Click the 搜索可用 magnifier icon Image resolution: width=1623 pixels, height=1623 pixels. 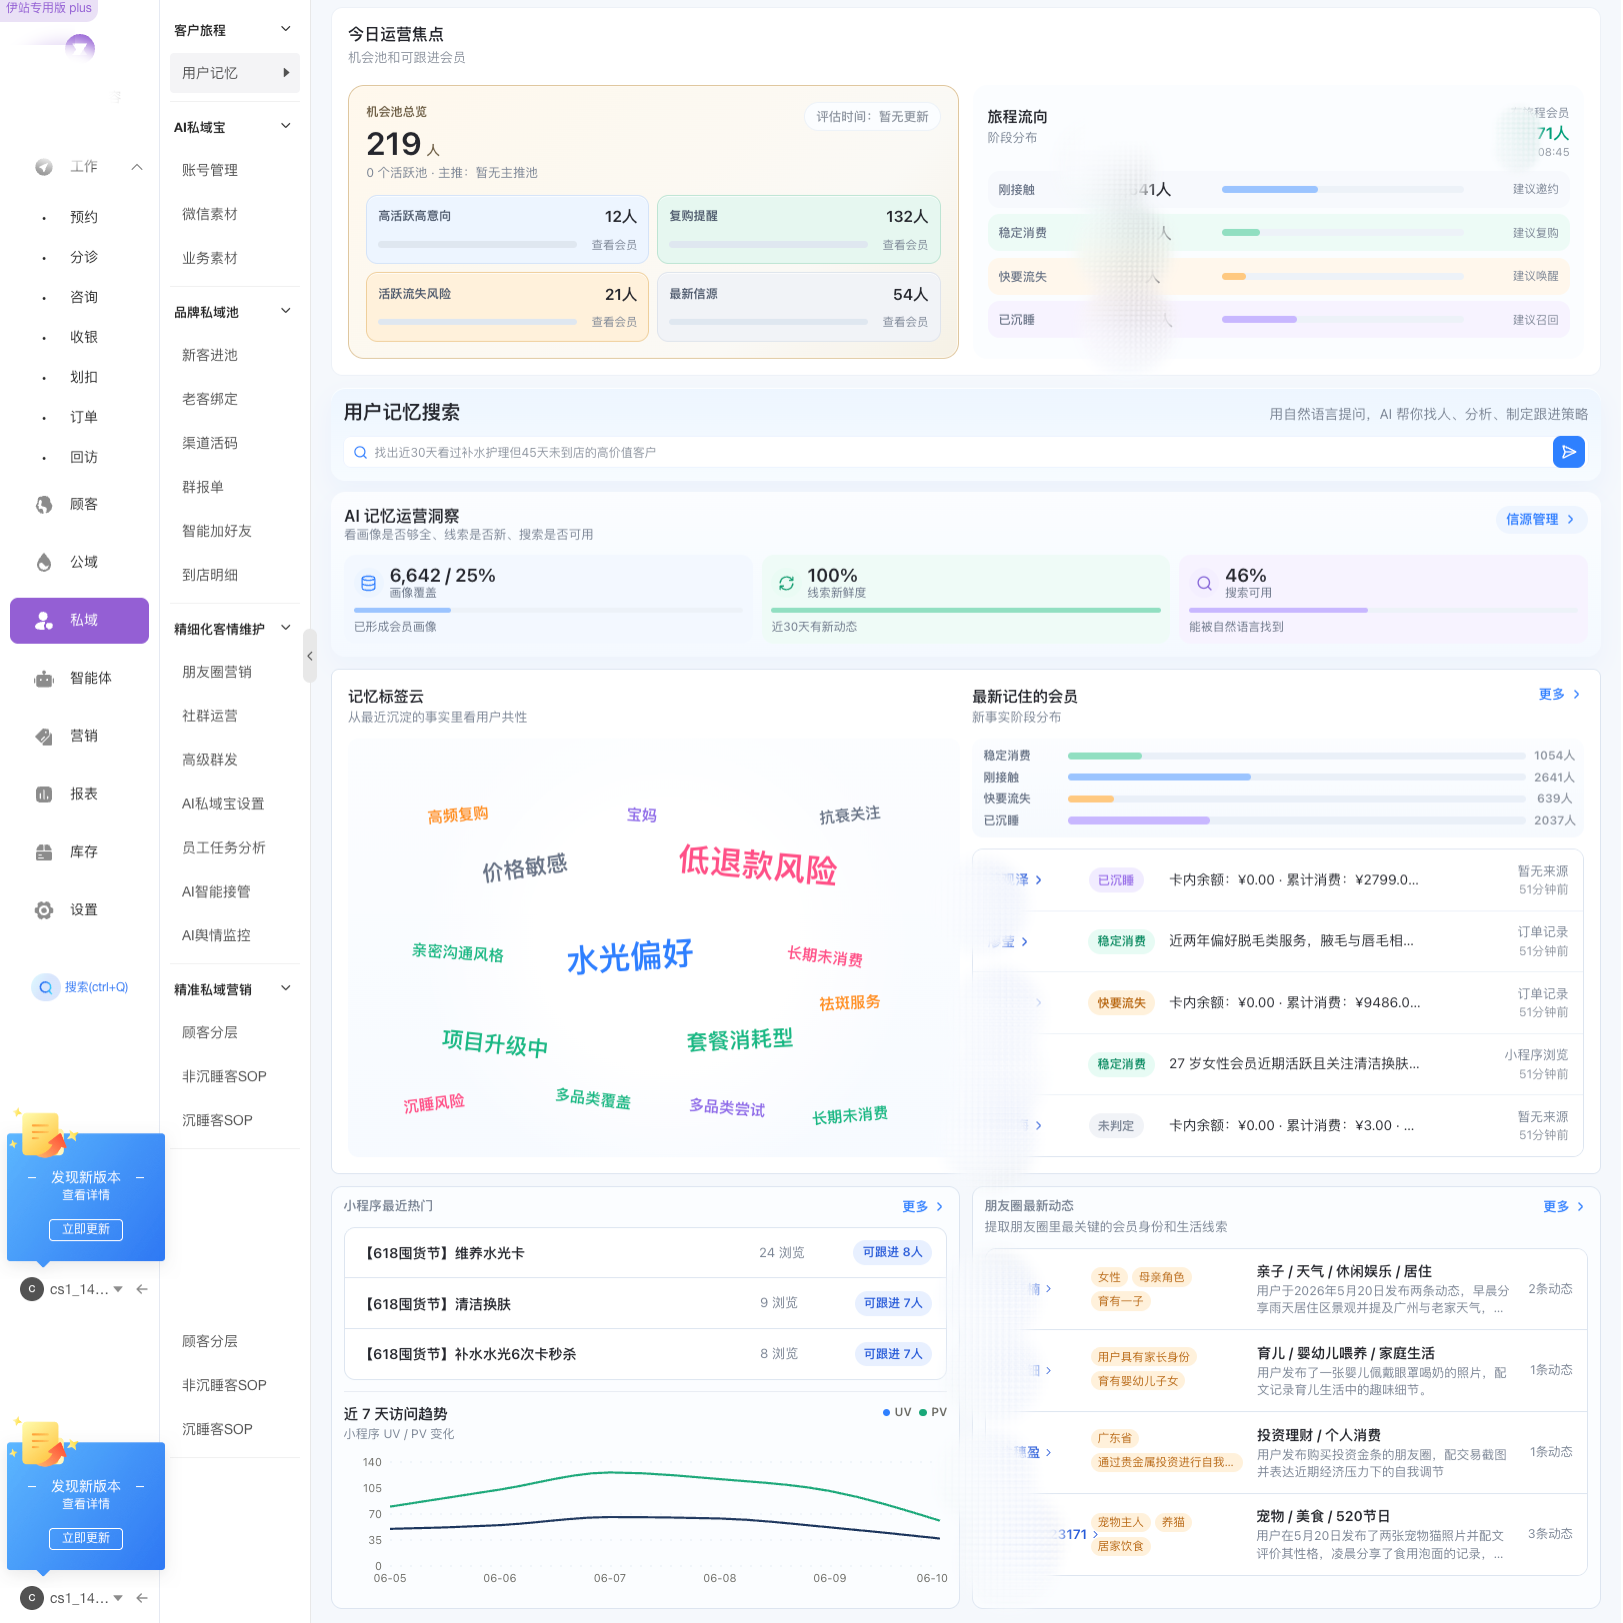pos(1204,583)
